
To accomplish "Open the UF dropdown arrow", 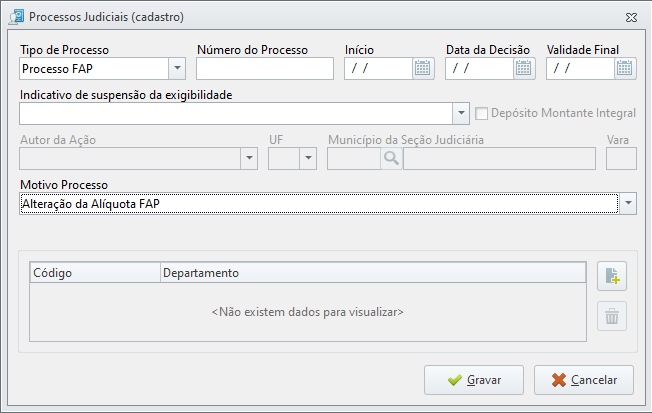I will click(x=308, y=158).
